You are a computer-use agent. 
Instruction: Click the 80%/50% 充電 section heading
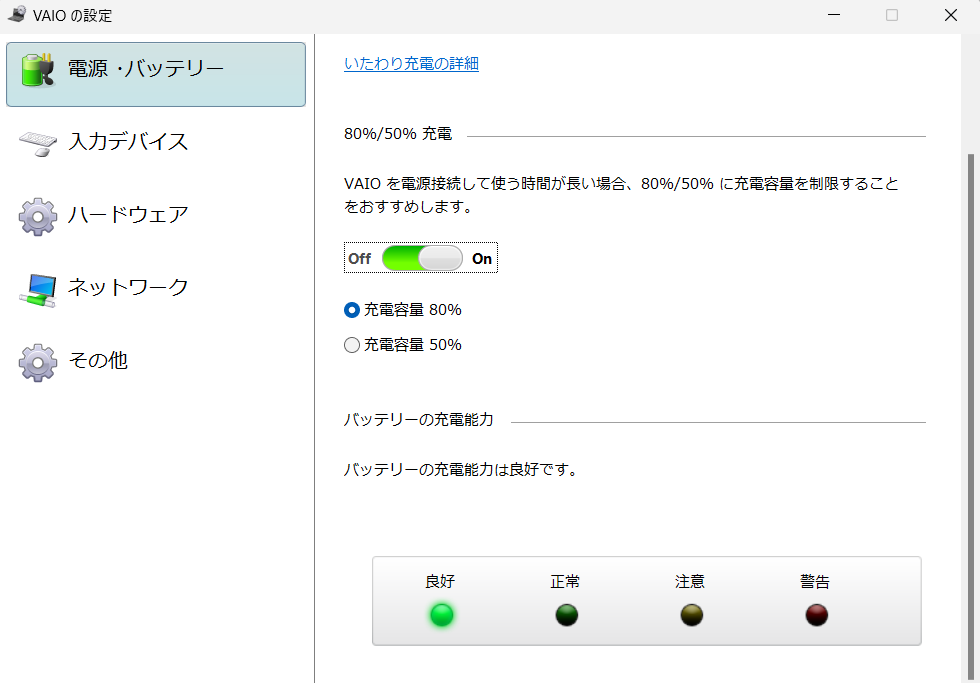click(398, 134)
